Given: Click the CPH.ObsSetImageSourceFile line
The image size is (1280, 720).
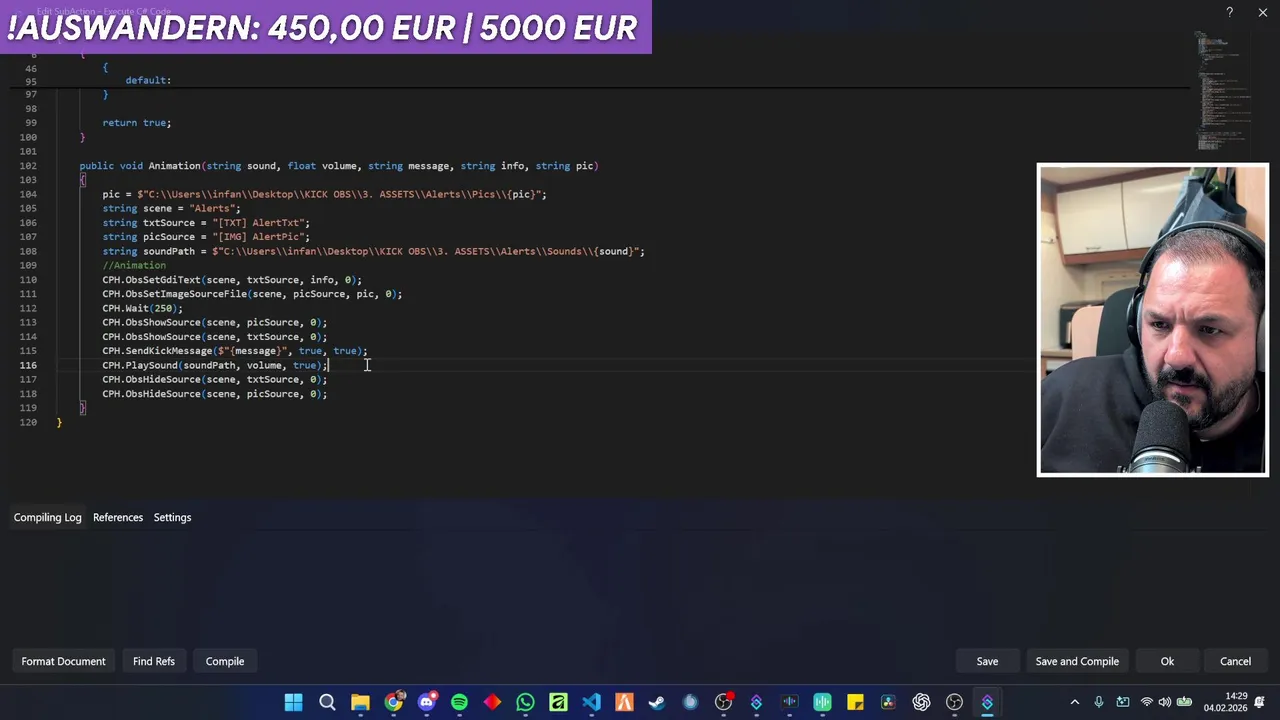Looking at the screenshot, I should pos(252,294).
